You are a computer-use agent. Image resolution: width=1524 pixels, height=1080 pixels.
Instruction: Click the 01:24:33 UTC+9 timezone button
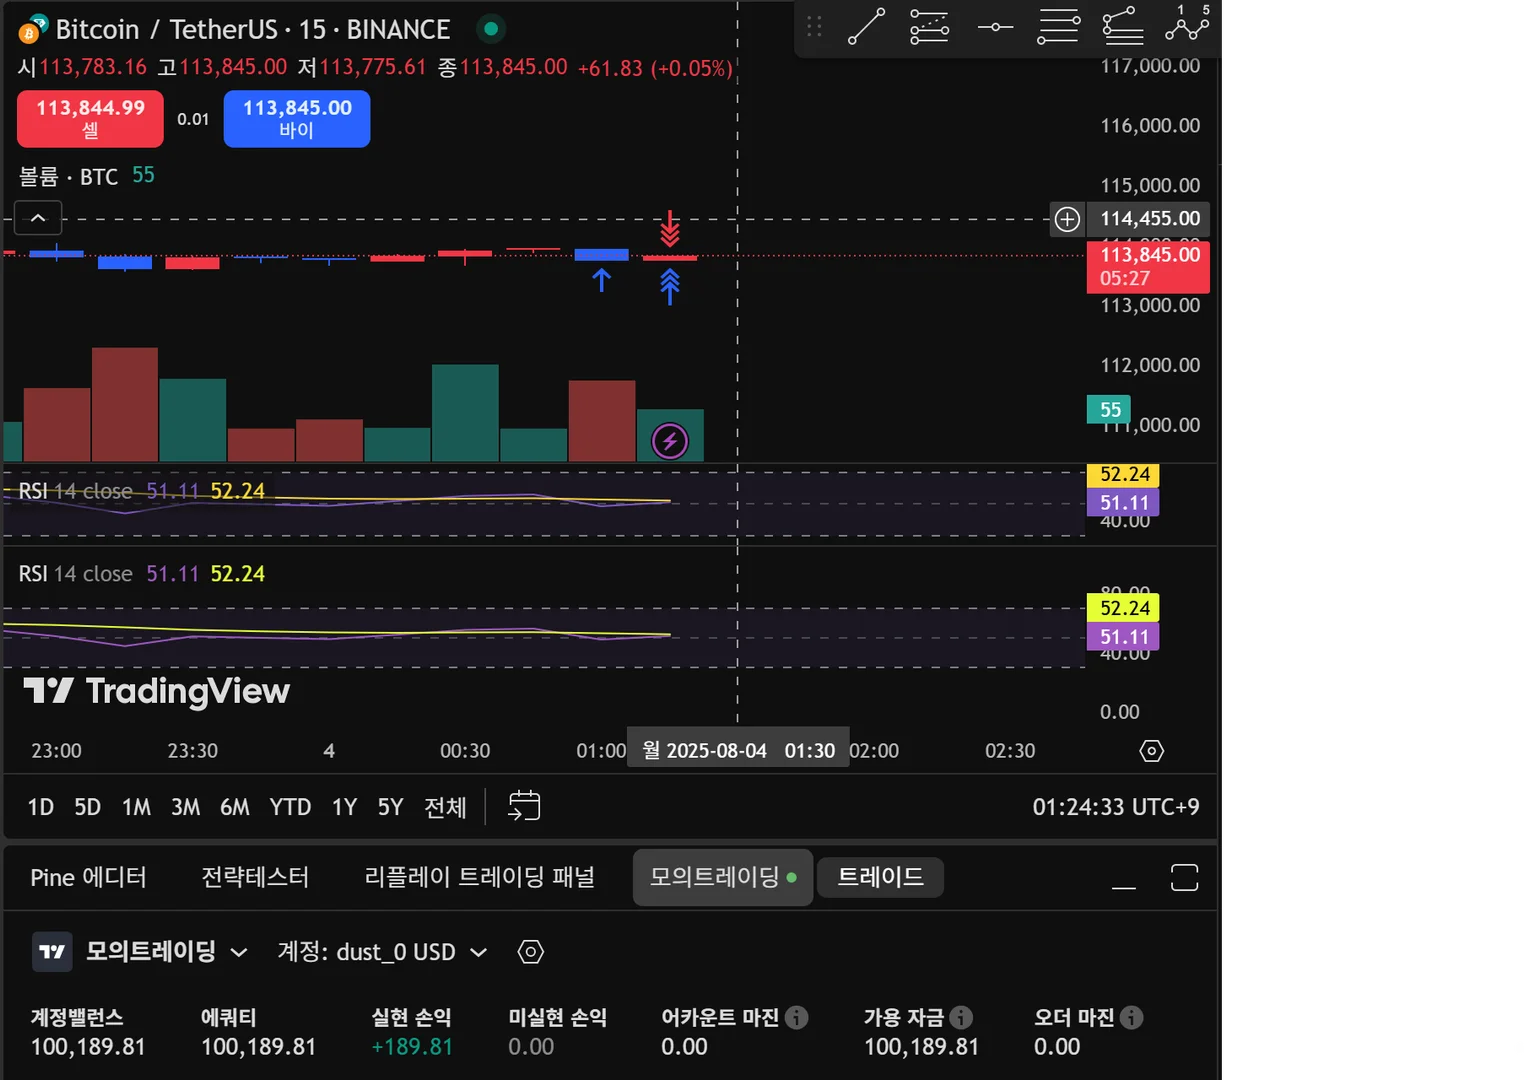pyautogui.click(x=1116, y=807)
